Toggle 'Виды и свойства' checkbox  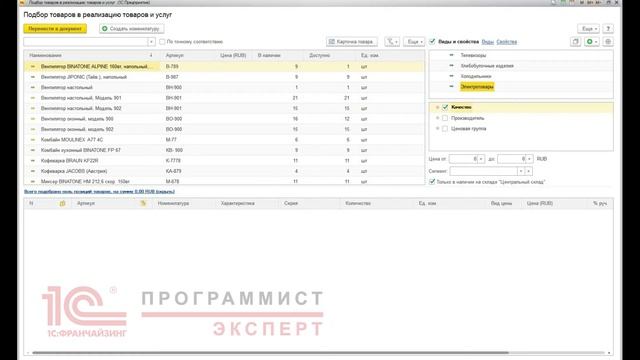click(x=432, y=42)
